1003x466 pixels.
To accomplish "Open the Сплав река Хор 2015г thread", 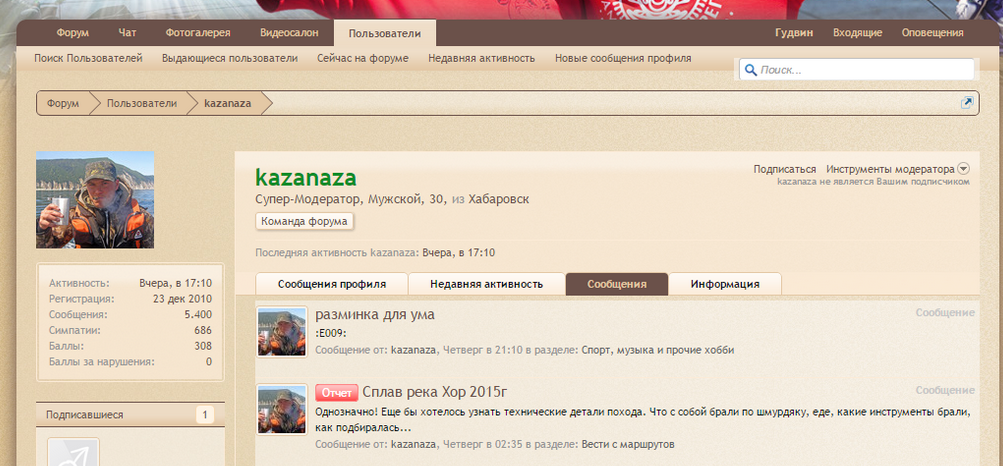I will point(434,392).
